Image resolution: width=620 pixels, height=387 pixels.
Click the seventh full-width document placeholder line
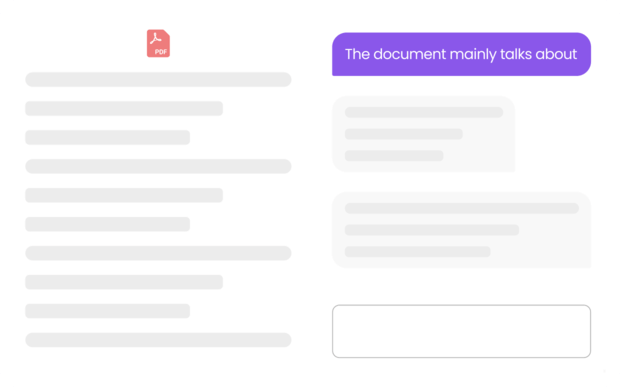point(159,253)
